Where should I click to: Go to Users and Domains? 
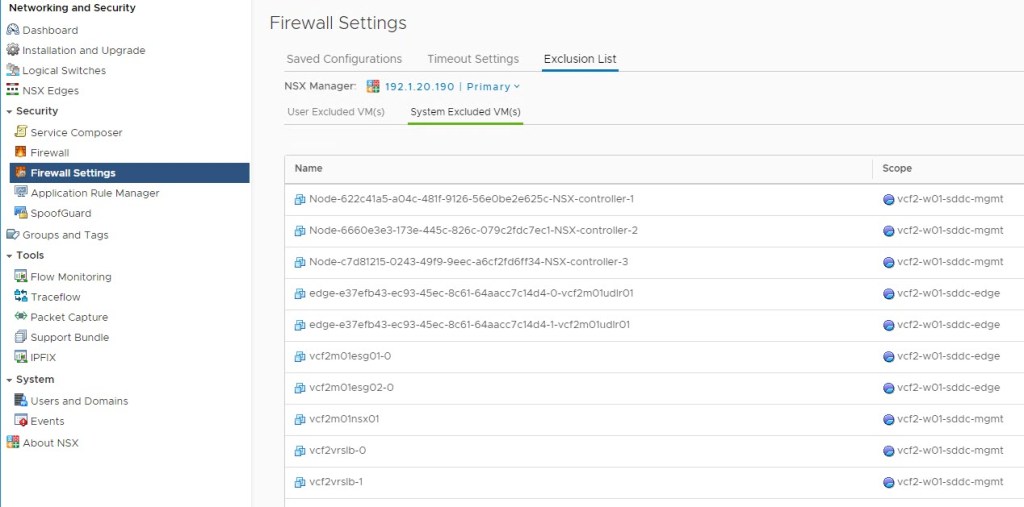point(79,401)
